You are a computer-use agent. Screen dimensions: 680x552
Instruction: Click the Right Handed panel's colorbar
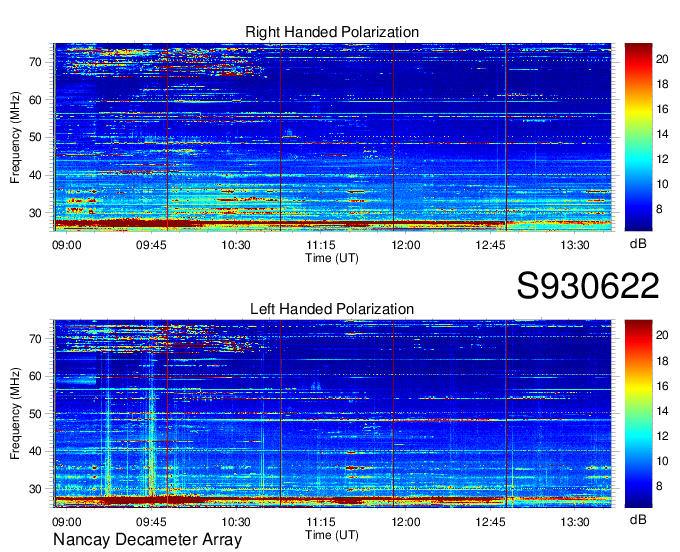[638, 137]
